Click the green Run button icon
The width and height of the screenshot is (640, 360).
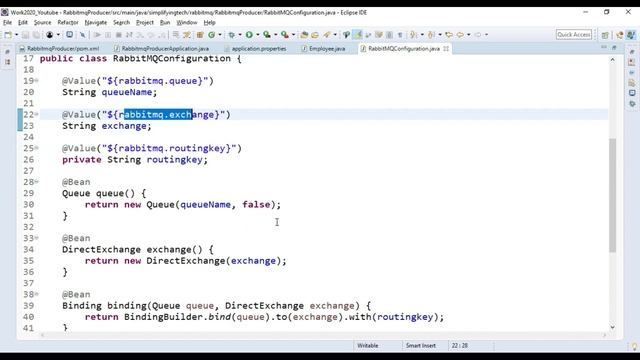click(x=249, y=35)
